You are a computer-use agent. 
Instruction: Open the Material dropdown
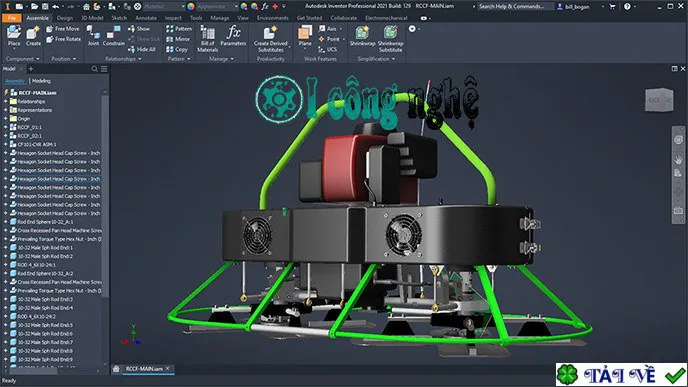pos(164,7)
